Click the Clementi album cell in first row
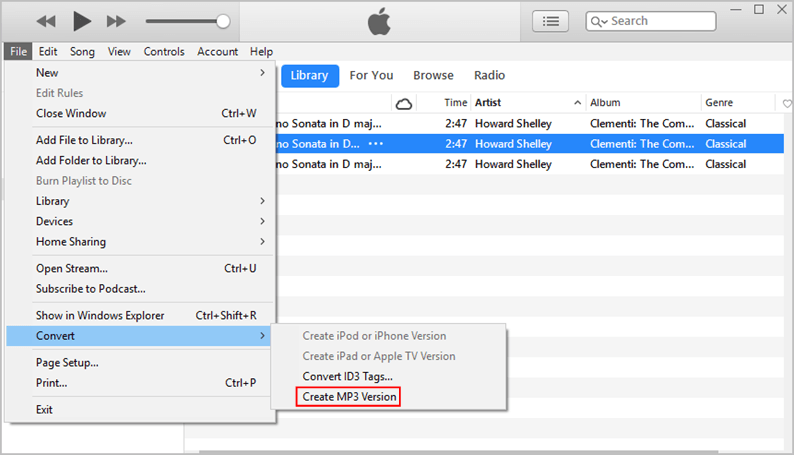 point(642,123)
